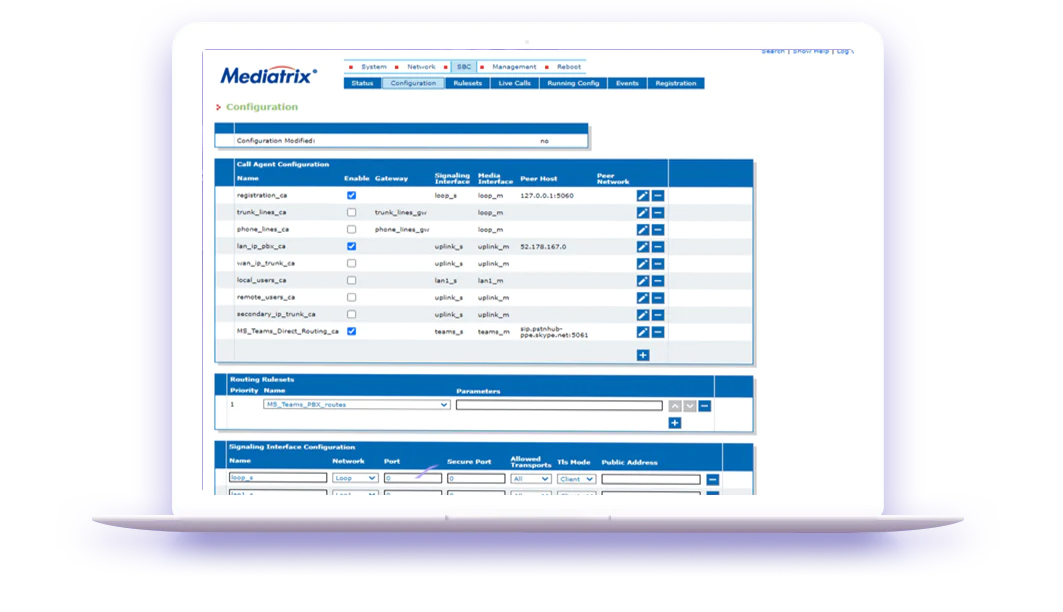Disable the MS_Teams_Direct_Routing_ca checkbox
This screenshot has height=612, width=1063.
pyautogui.click(x=351, y=331)
